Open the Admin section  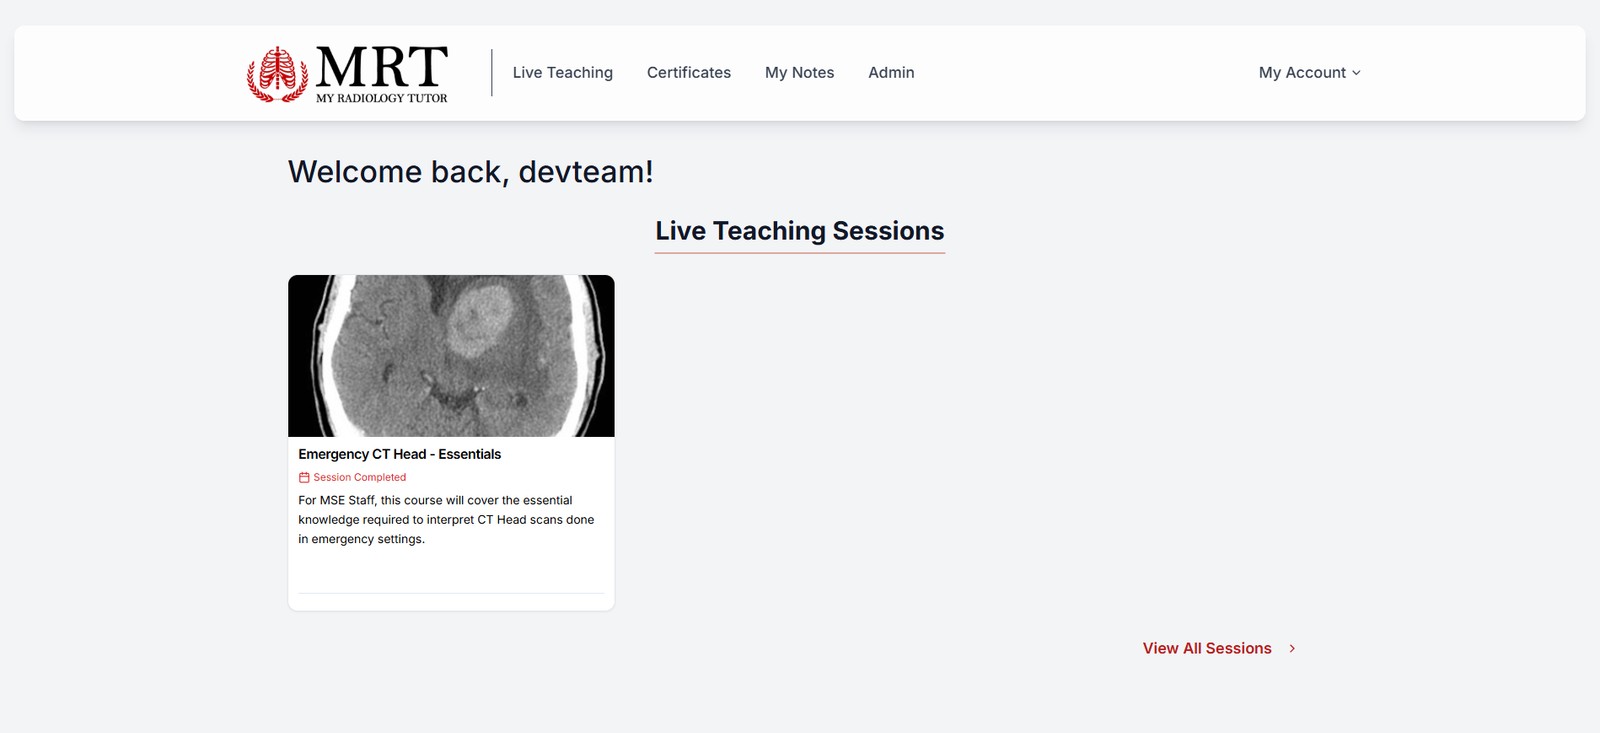891,73
